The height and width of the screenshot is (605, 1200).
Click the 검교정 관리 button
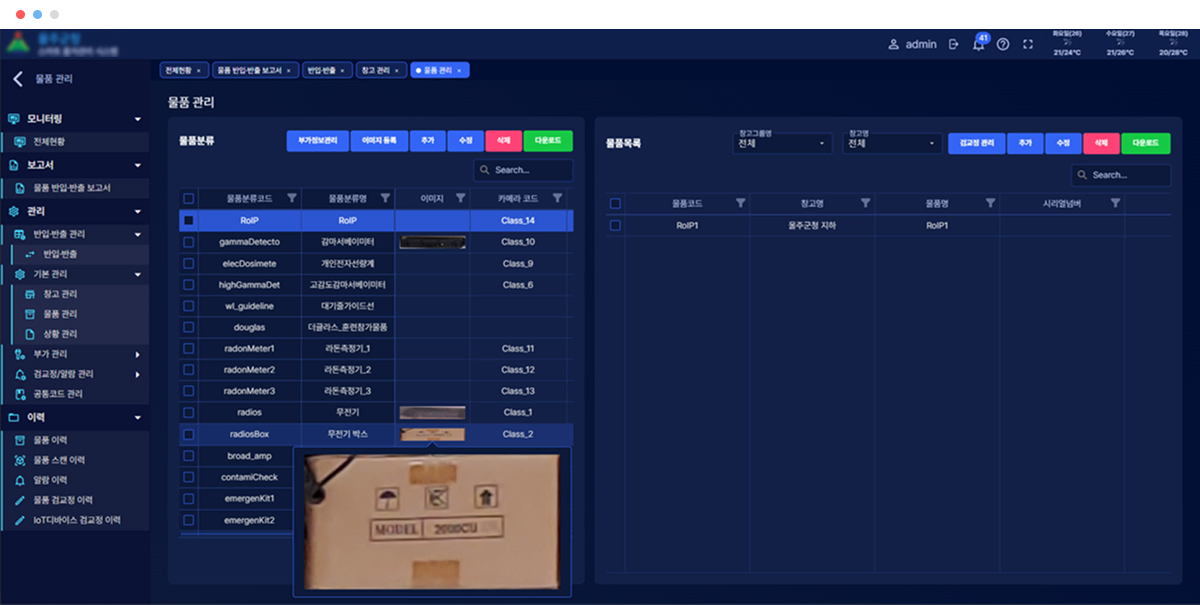pos(975,143)
